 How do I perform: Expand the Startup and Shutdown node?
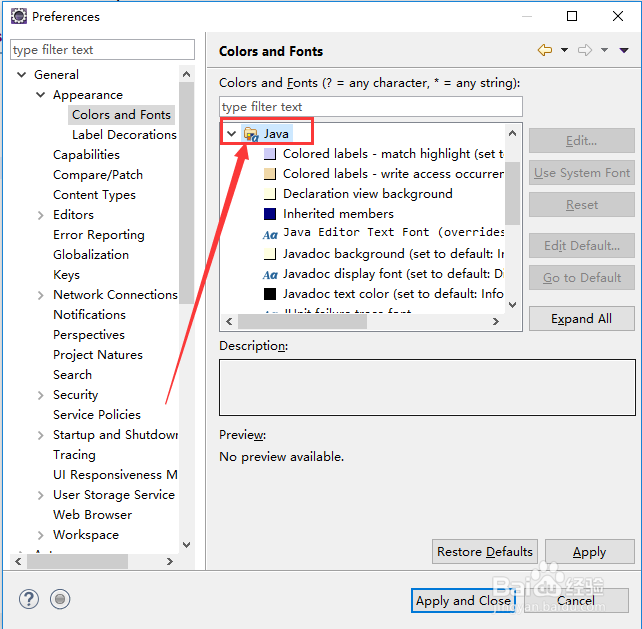click(41, 435)
